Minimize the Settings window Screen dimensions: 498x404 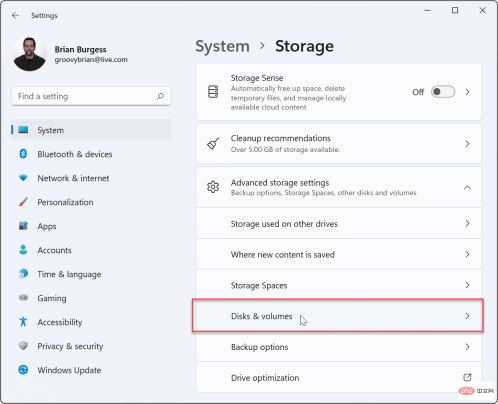click(x=427, y=11)
